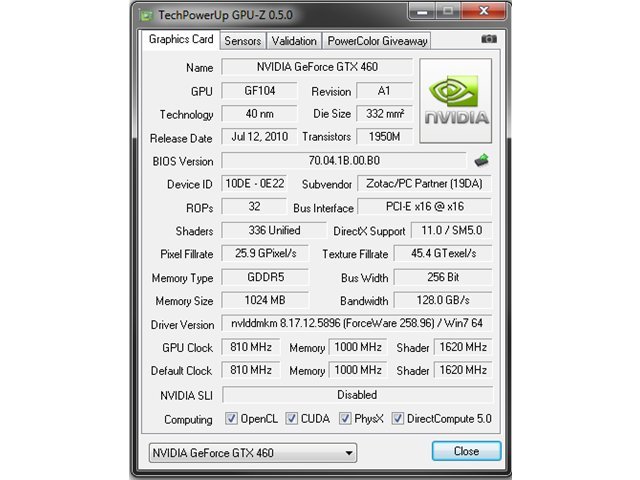Click the Name field showing GTX 460
This screenshot has width=640, height=480.
[x=317, y=67]
